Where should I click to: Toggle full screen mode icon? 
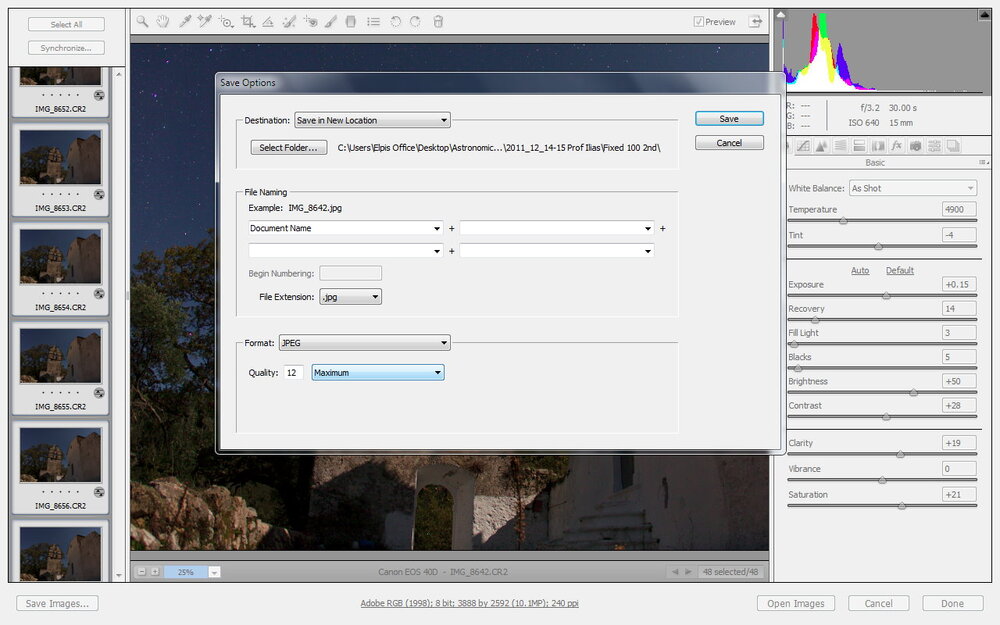click(x=756, y=21)
